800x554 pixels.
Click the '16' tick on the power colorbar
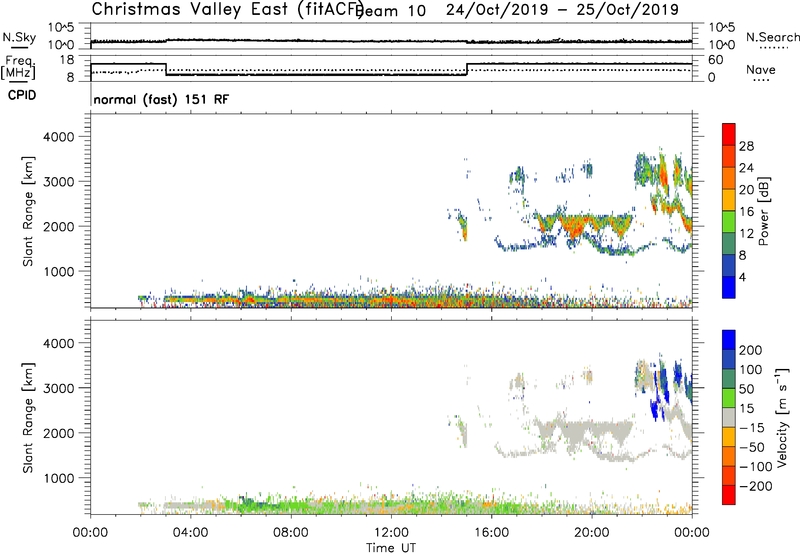[746, 212]
